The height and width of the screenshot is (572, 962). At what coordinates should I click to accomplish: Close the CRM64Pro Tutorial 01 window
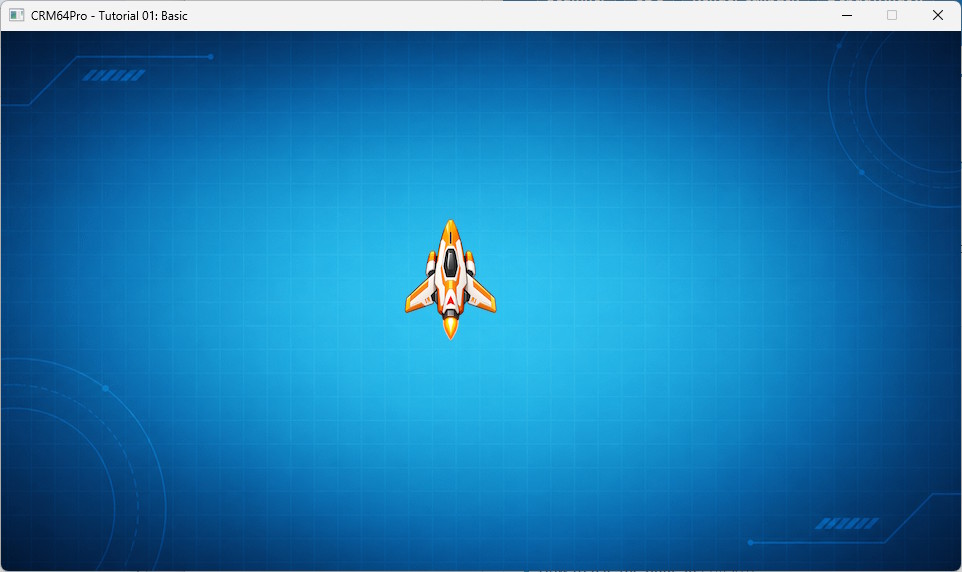coord(937,15)
